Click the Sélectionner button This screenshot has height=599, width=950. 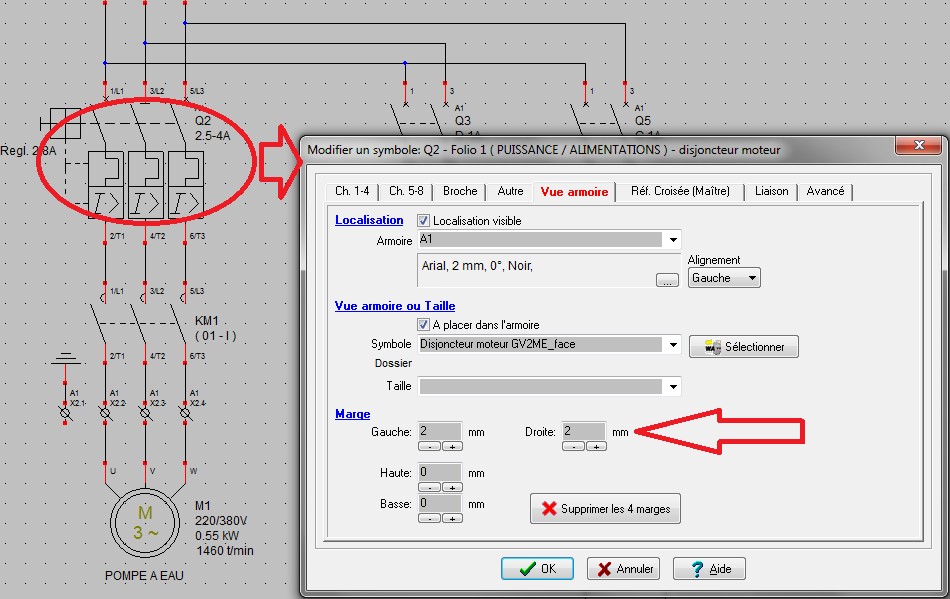(743, 347)
